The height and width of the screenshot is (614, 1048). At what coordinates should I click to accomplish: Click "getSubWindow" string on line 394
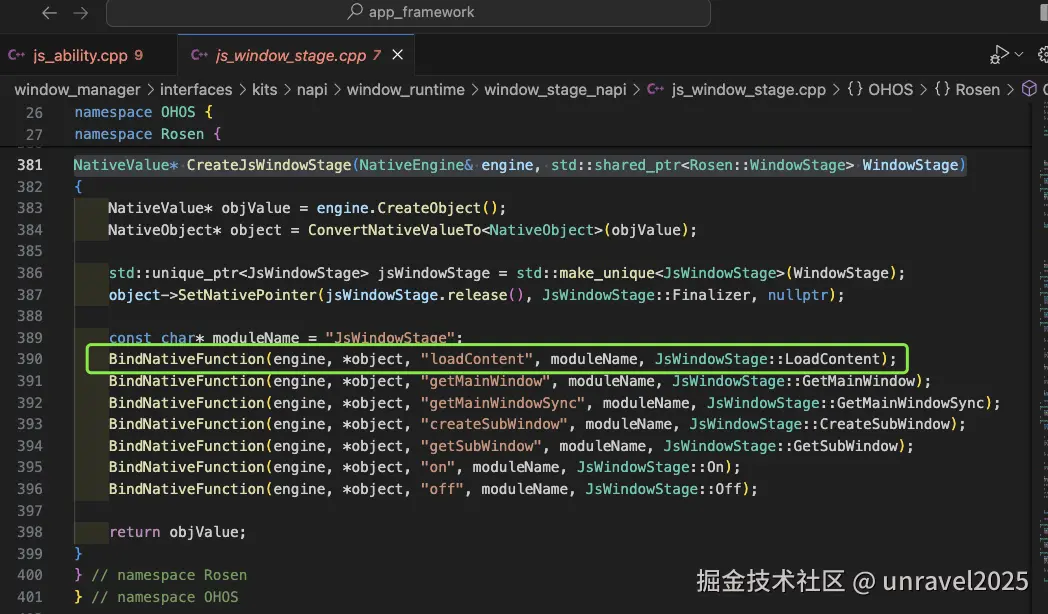[481, 446]
